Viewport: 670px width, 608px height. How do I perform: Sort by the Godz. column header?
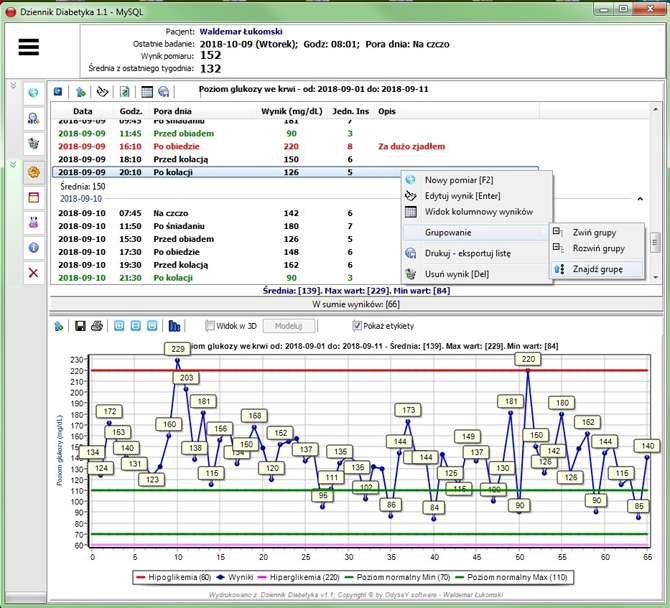(x=131, y=111)
